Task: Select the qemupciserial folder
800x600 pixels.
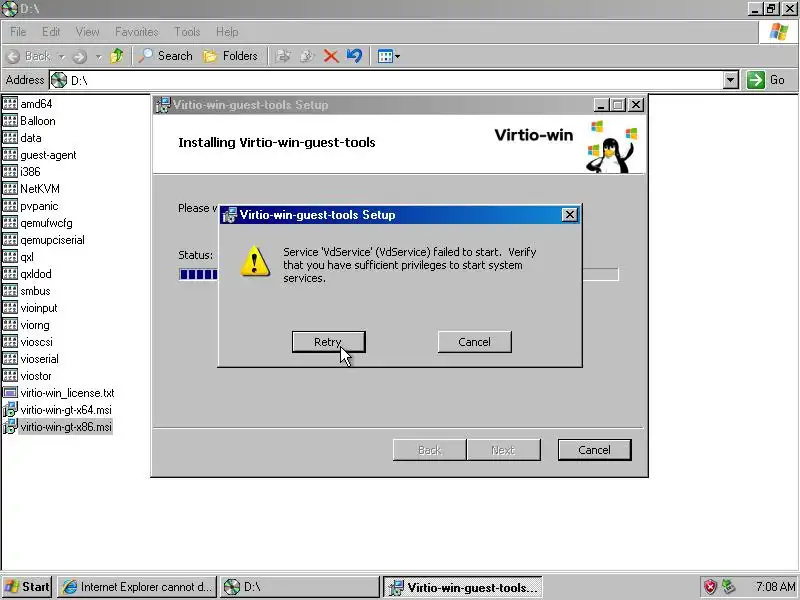Action: 44,240
